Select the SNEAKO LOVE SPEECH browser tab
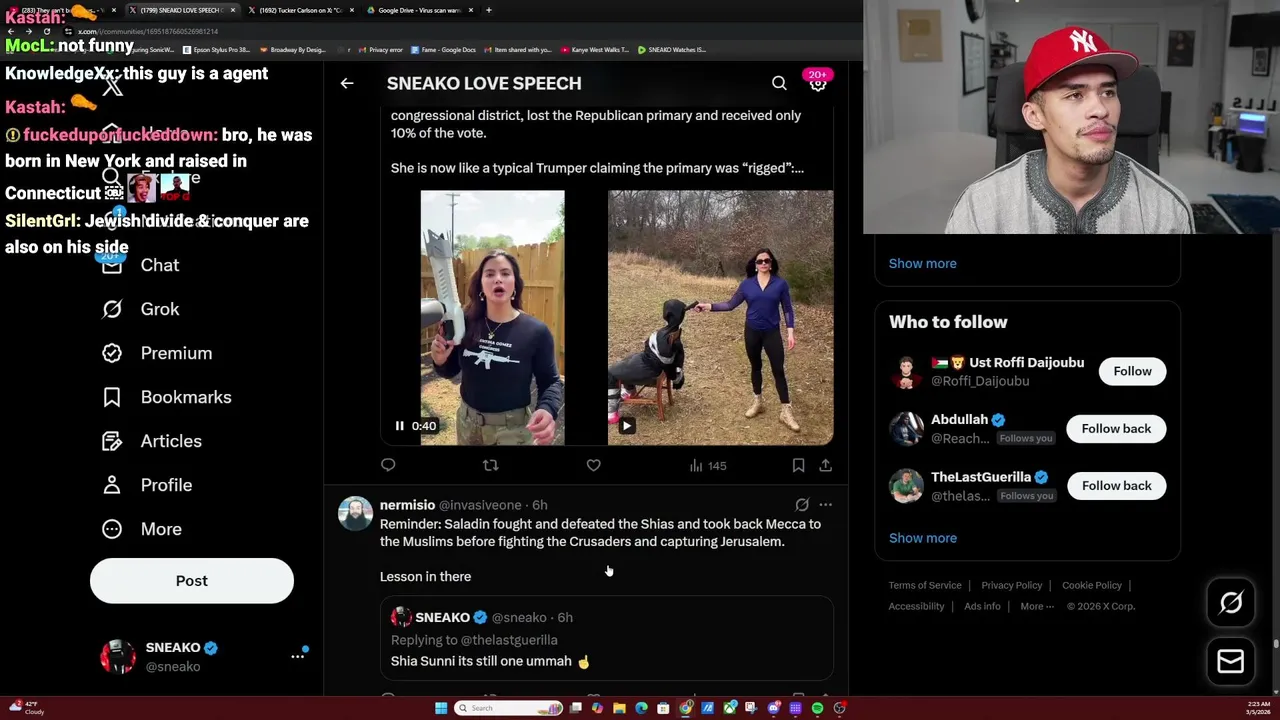1280x720 pixels. point(181,10)
